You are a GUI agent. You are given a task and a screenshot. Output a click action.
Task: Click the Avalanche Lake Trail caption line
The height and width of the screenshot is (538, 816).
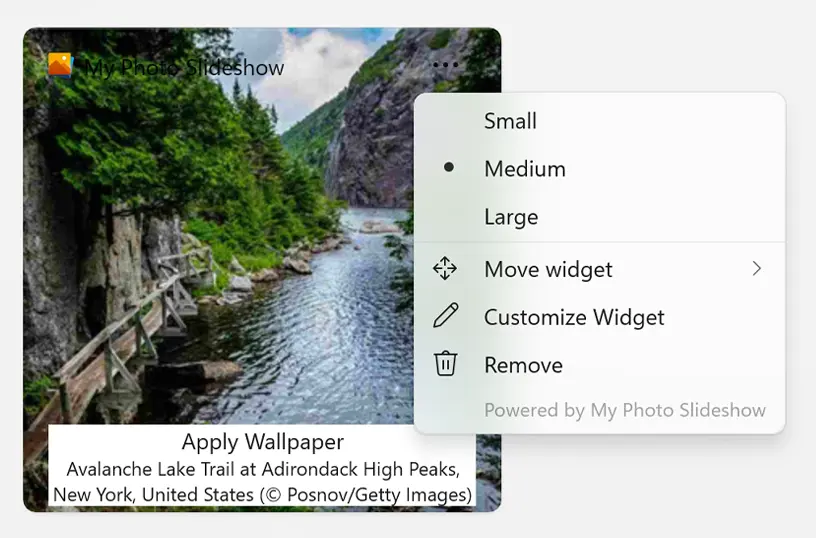(262, 469)
